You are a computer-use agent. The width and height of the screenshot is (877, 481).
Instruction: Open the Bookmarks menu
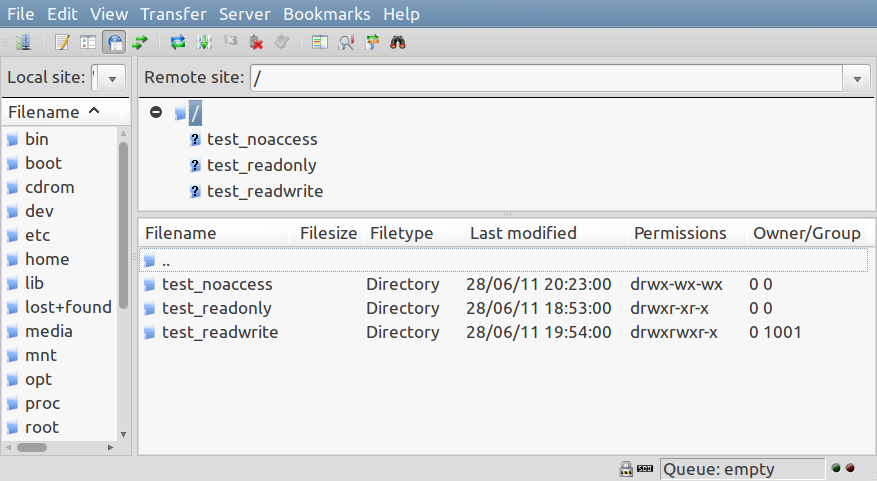point(326,14)
